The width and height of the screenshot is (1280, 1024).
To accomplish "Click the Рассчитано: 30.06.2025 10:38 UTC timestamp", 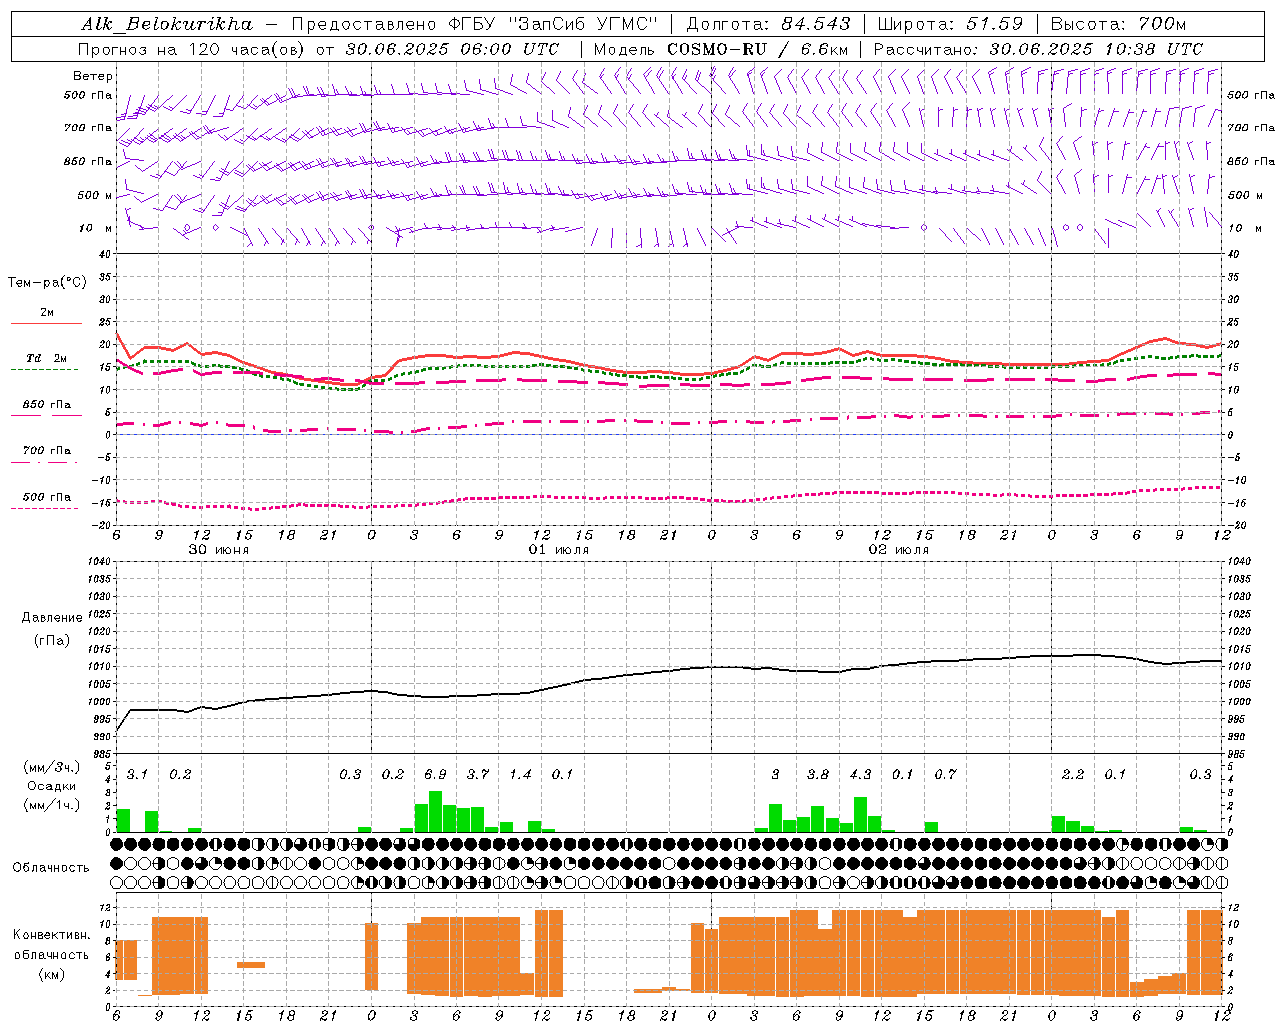I will click(x=1039, y=49).
